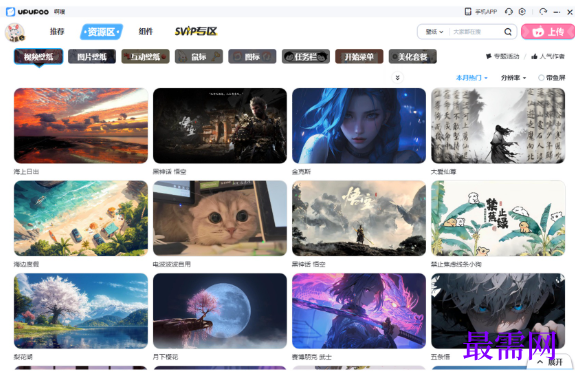Open the 分辨率 resolution dropdown

coord(513,78)
